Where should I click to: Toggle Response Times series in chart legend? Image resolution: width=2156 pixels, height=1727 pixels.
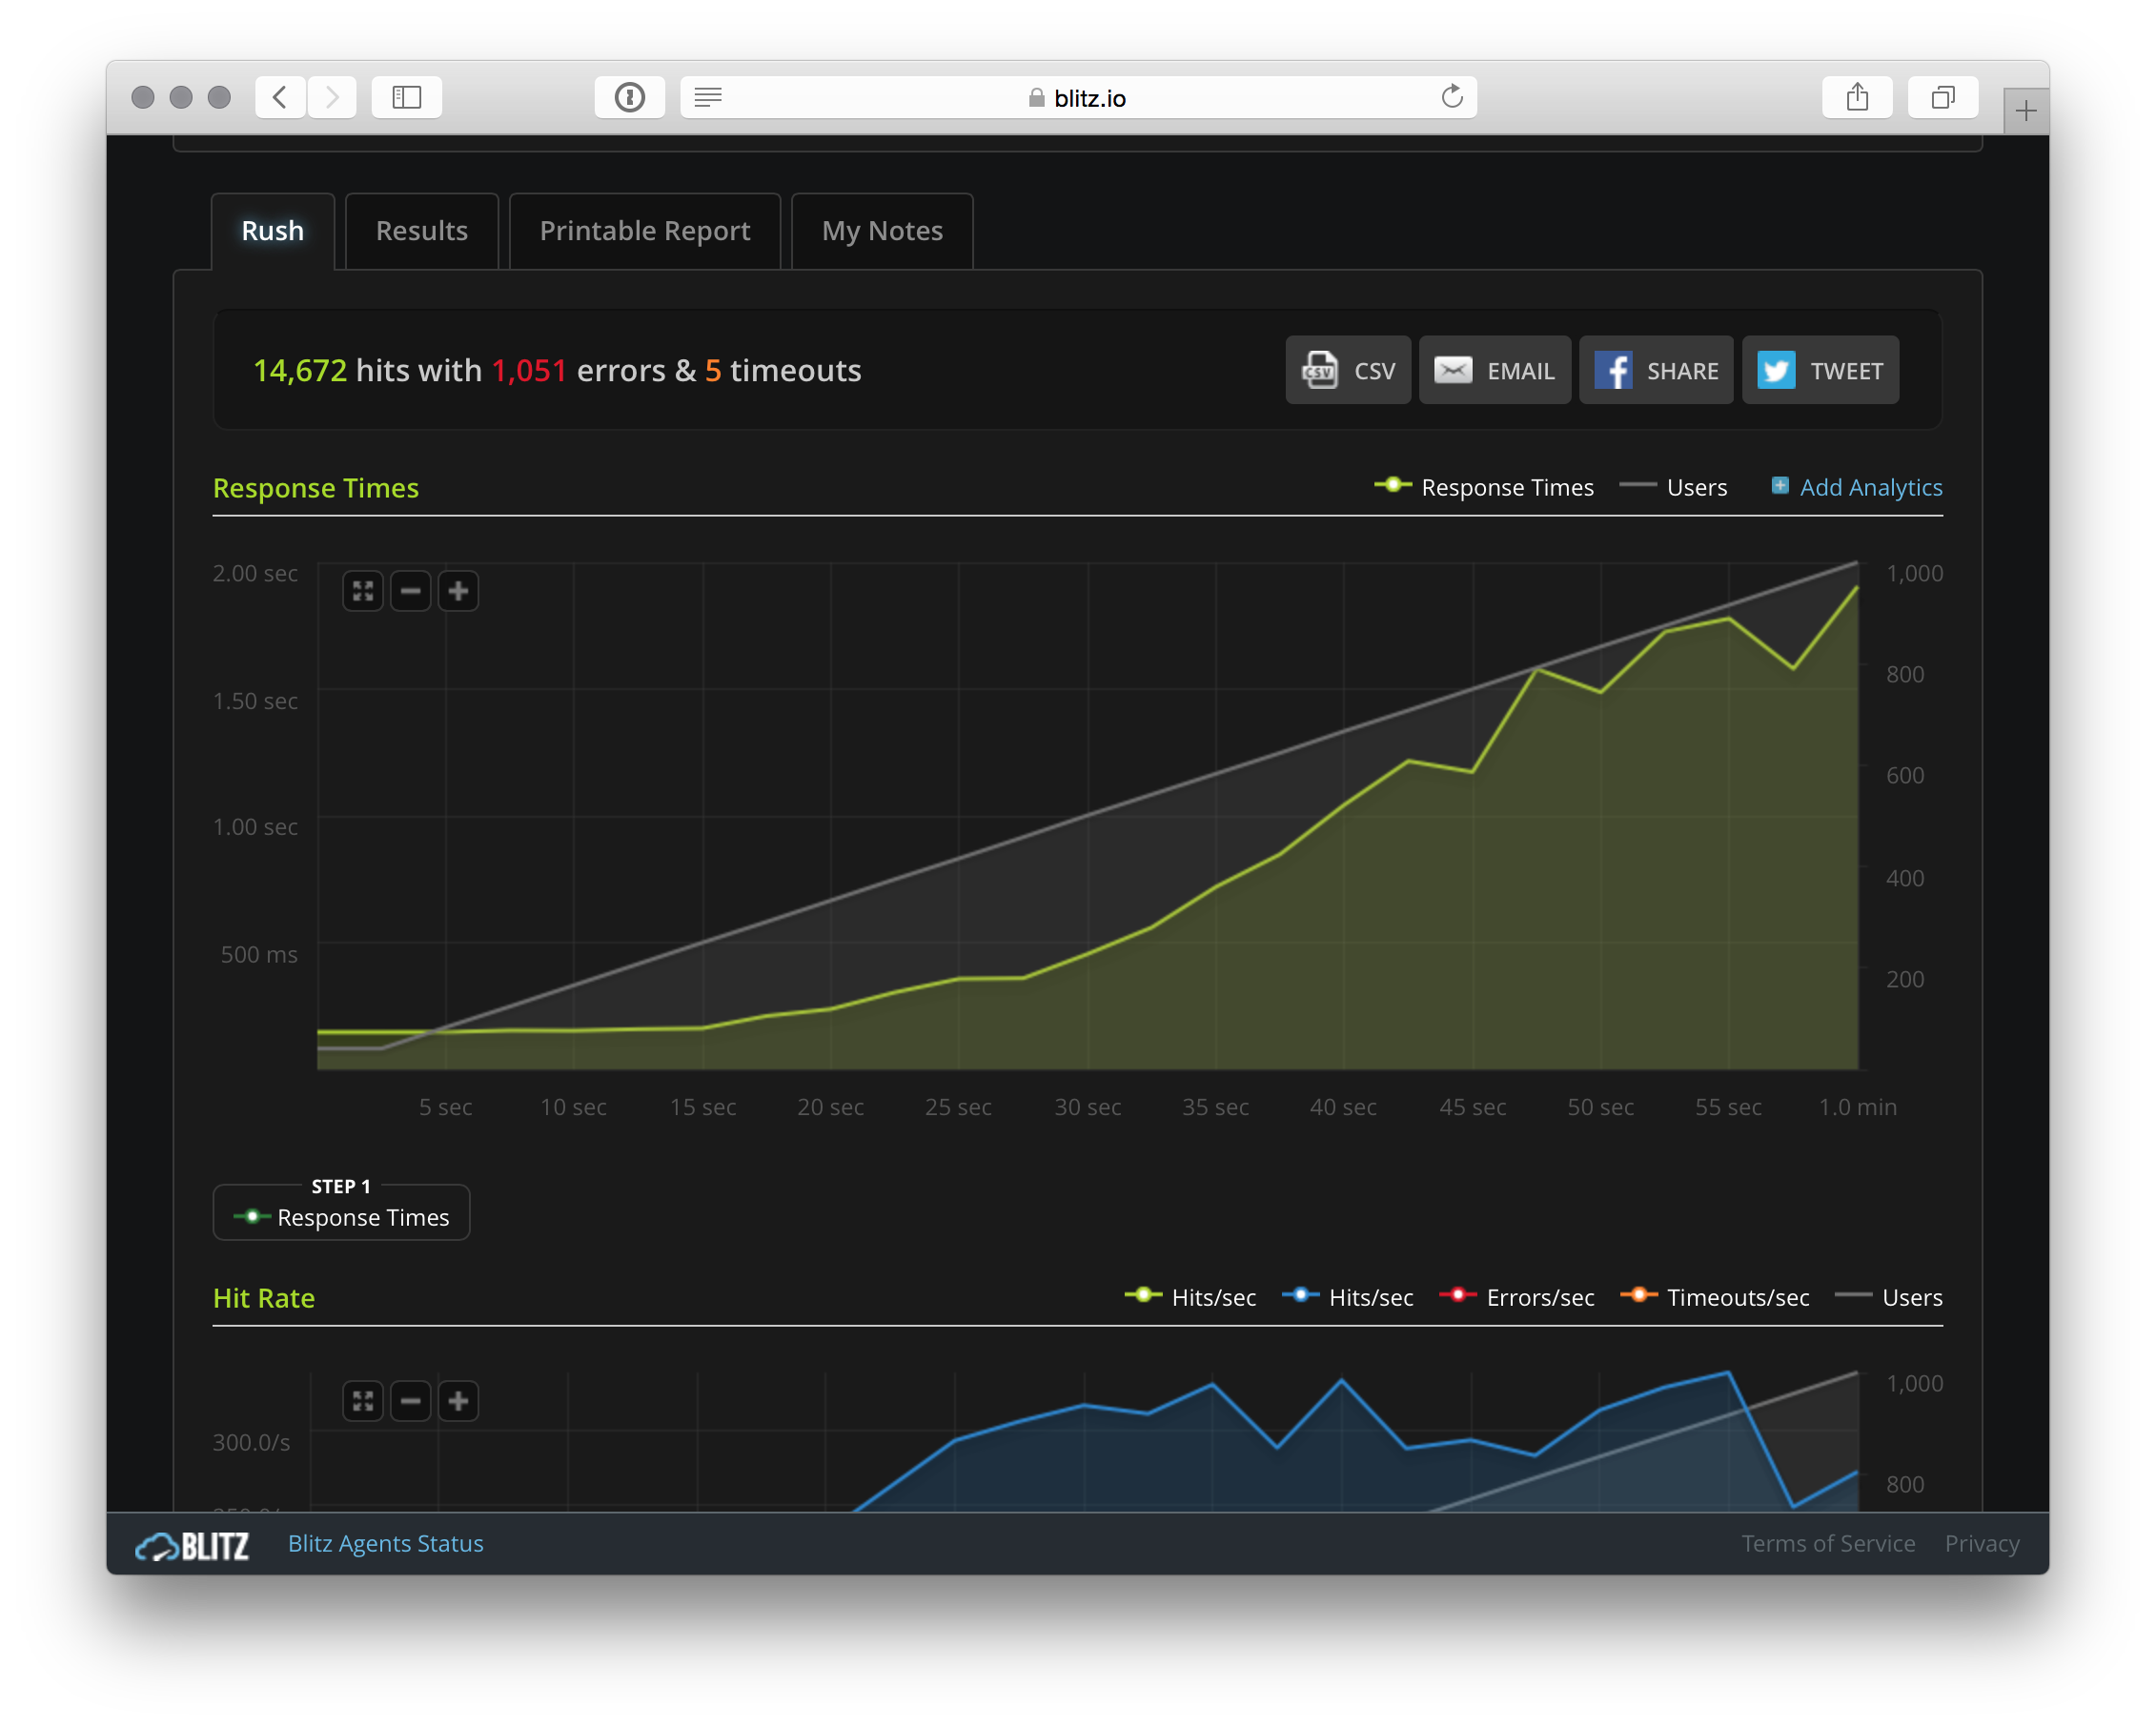point(1484,487)
